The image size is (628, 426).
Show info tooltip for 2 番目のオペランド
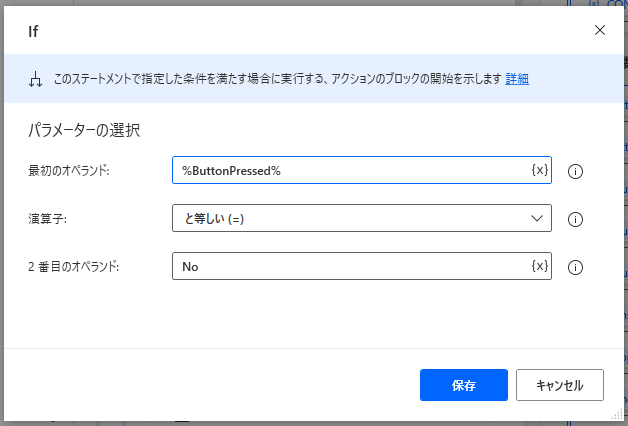click(x=575, y=267)
